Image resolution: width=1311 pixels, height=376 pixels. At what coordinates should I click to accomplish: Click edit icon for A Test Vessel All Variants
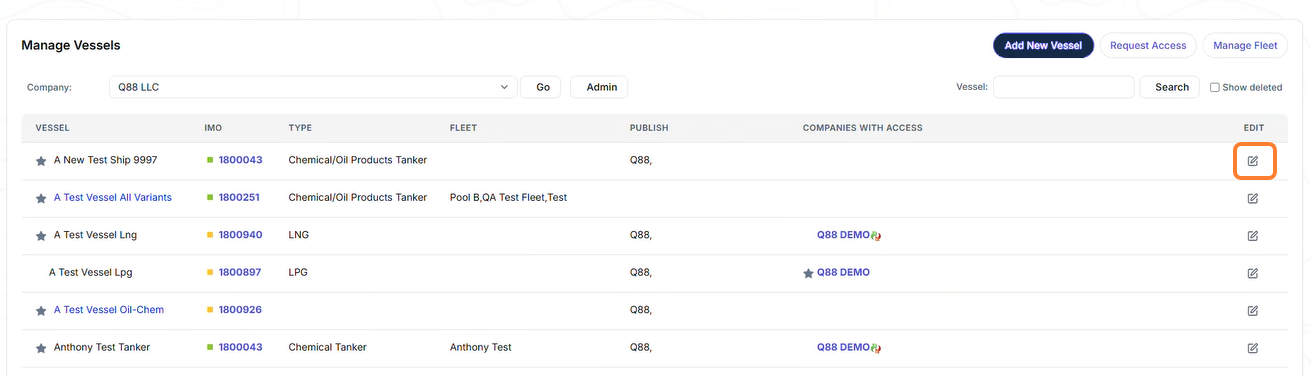[x=1253, y=198]
